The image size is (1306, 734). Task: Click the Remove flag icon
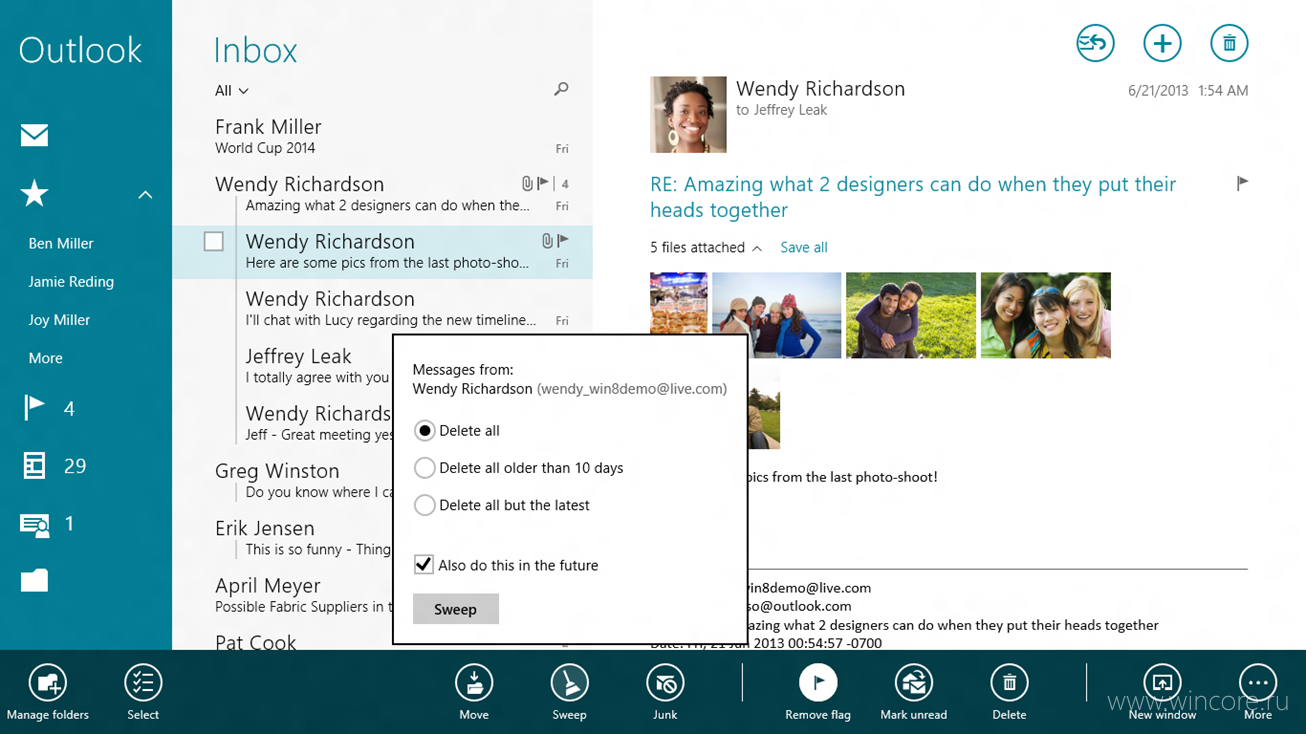point(818,683)
